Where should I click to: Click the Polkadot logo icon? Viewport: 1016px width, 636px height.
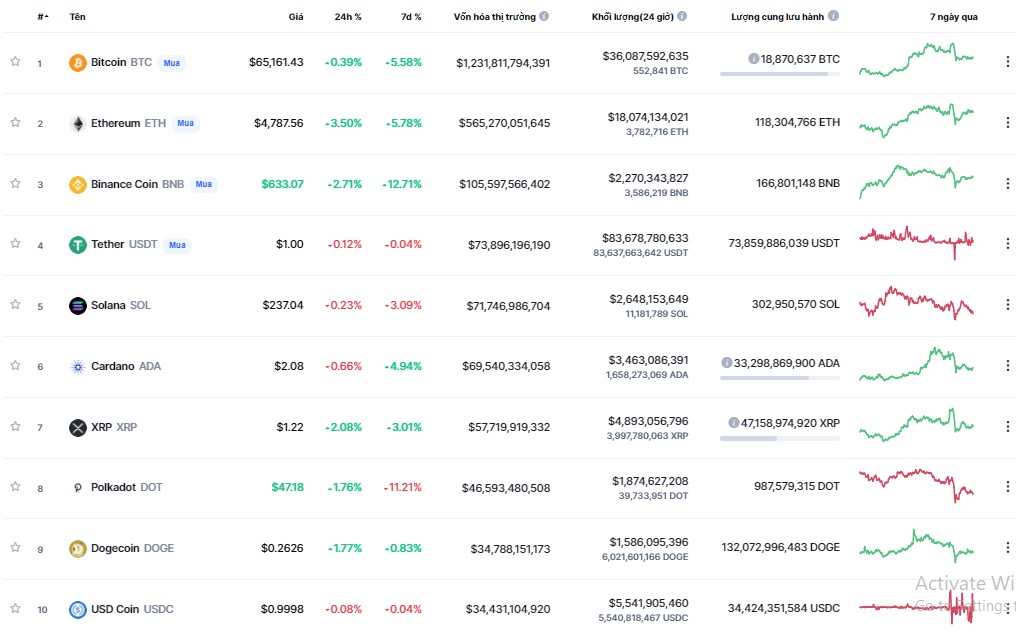78,488
